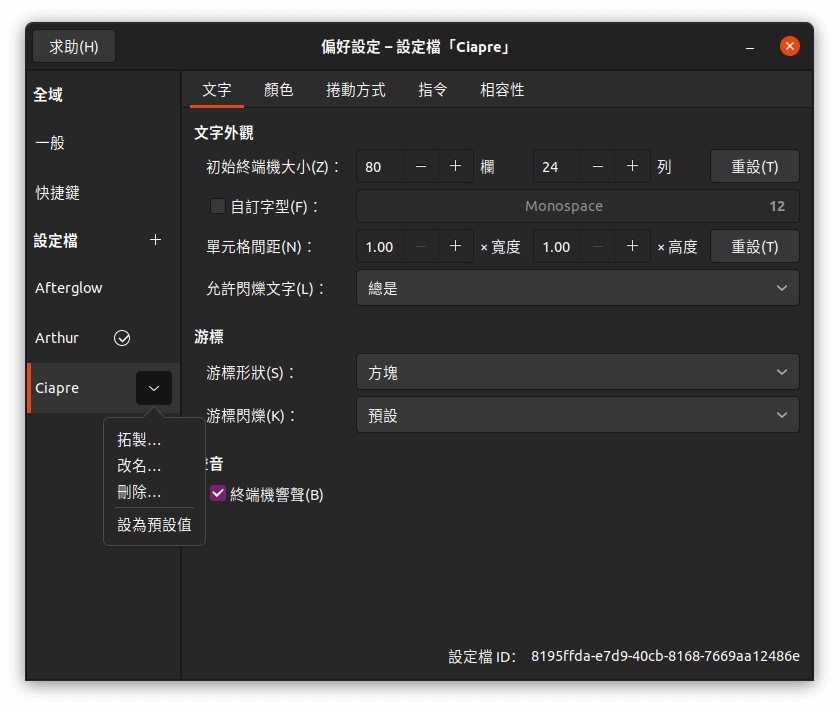Uncheck the 終端機響聲 terminal bell checkbox
This screenshot has width=839, height=709.
click(217, 493)
